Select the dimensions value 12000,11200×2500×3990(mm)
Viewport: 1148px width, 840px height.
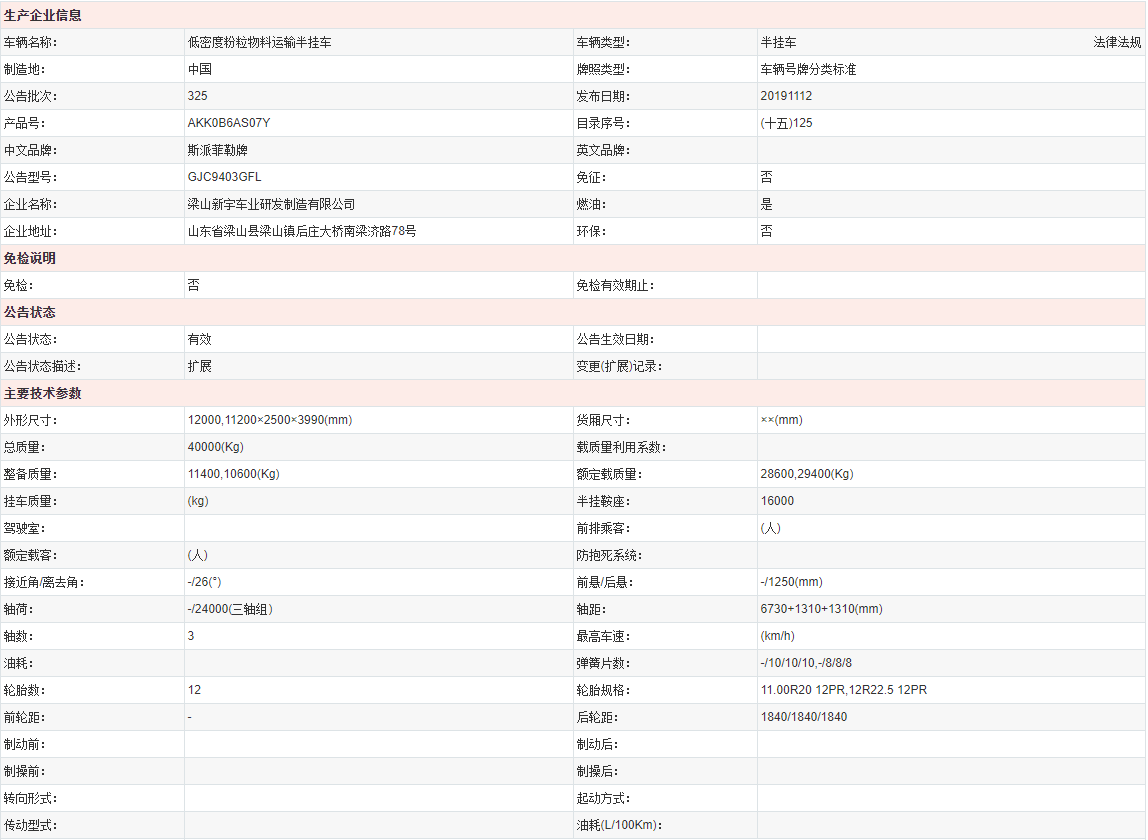coord(269,420)
